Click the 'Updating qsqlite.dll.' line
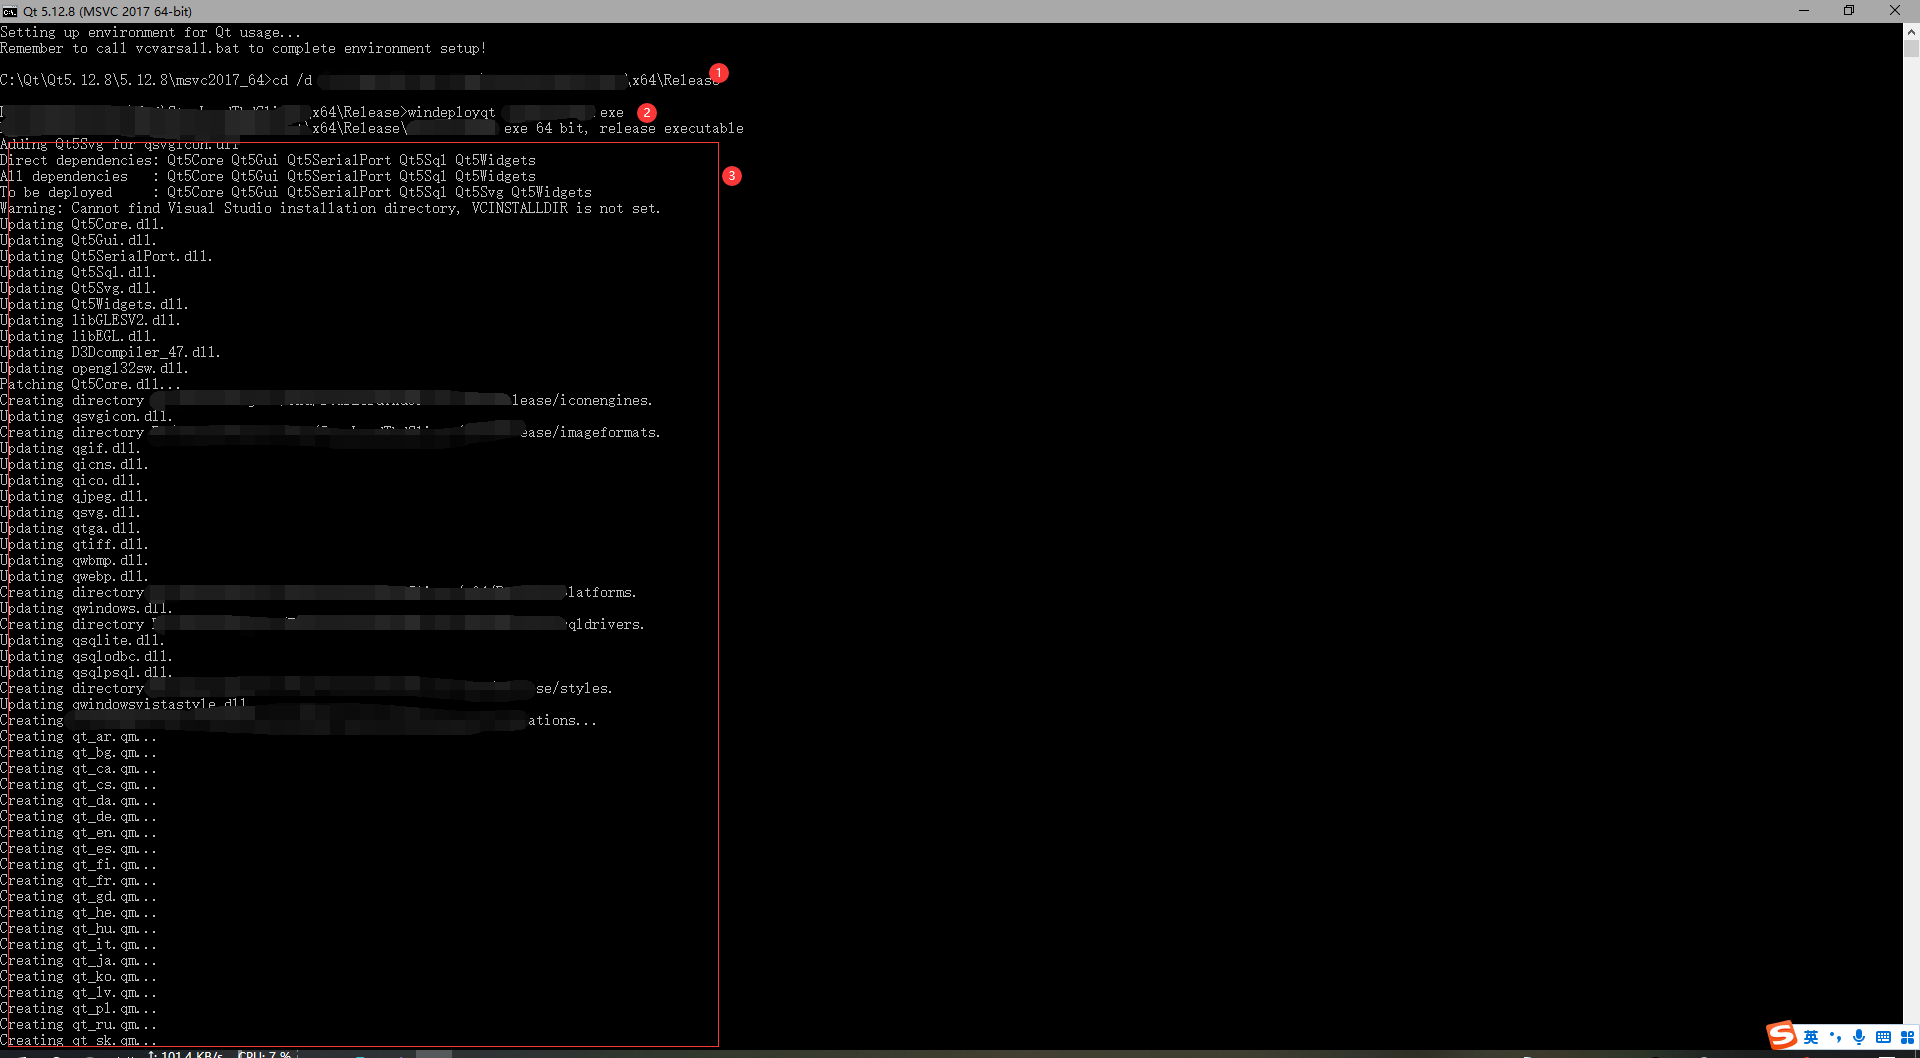The height and width of the screenshot is (1058, 1920). 82,641
